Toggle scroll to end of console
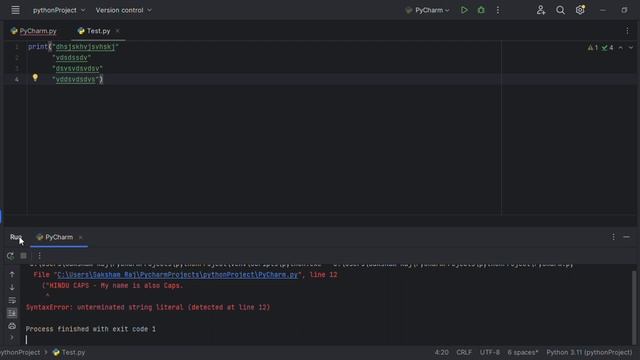Image resolution: width=640 pixels, height=360 pixels. pos(12,313)
